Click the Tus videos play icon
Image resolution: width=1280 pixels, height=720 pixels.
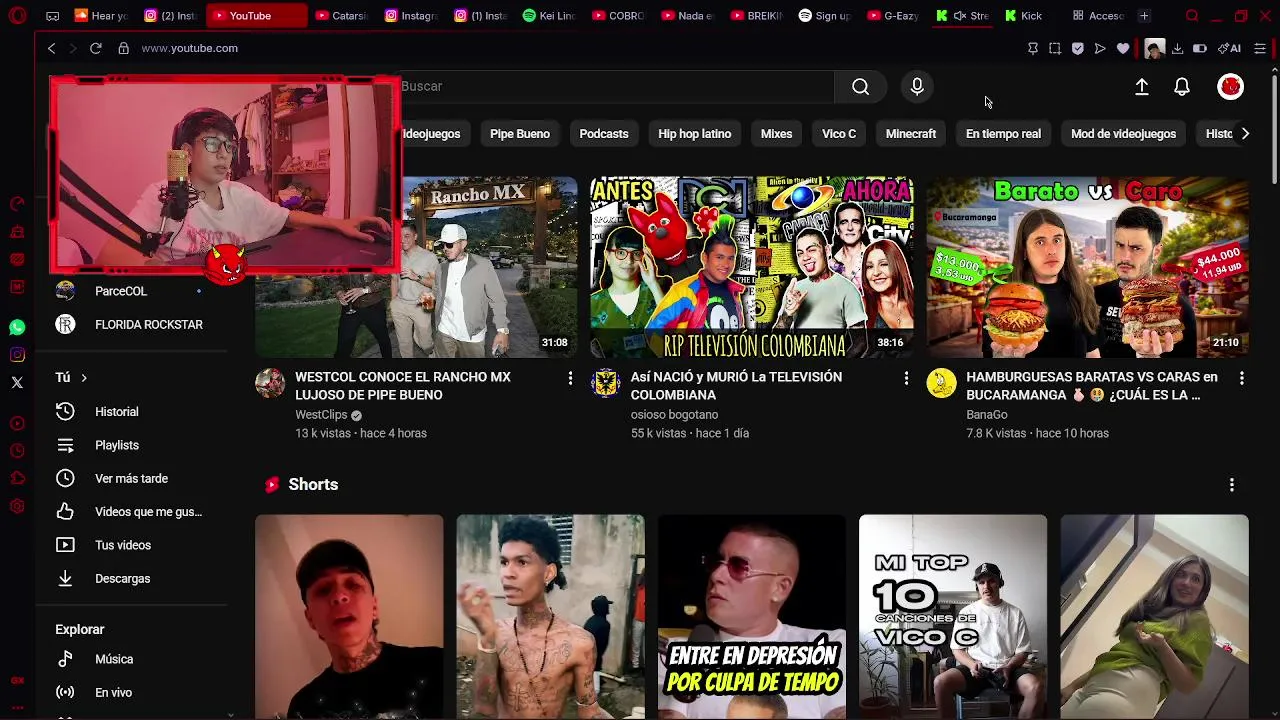coord(65,545)
